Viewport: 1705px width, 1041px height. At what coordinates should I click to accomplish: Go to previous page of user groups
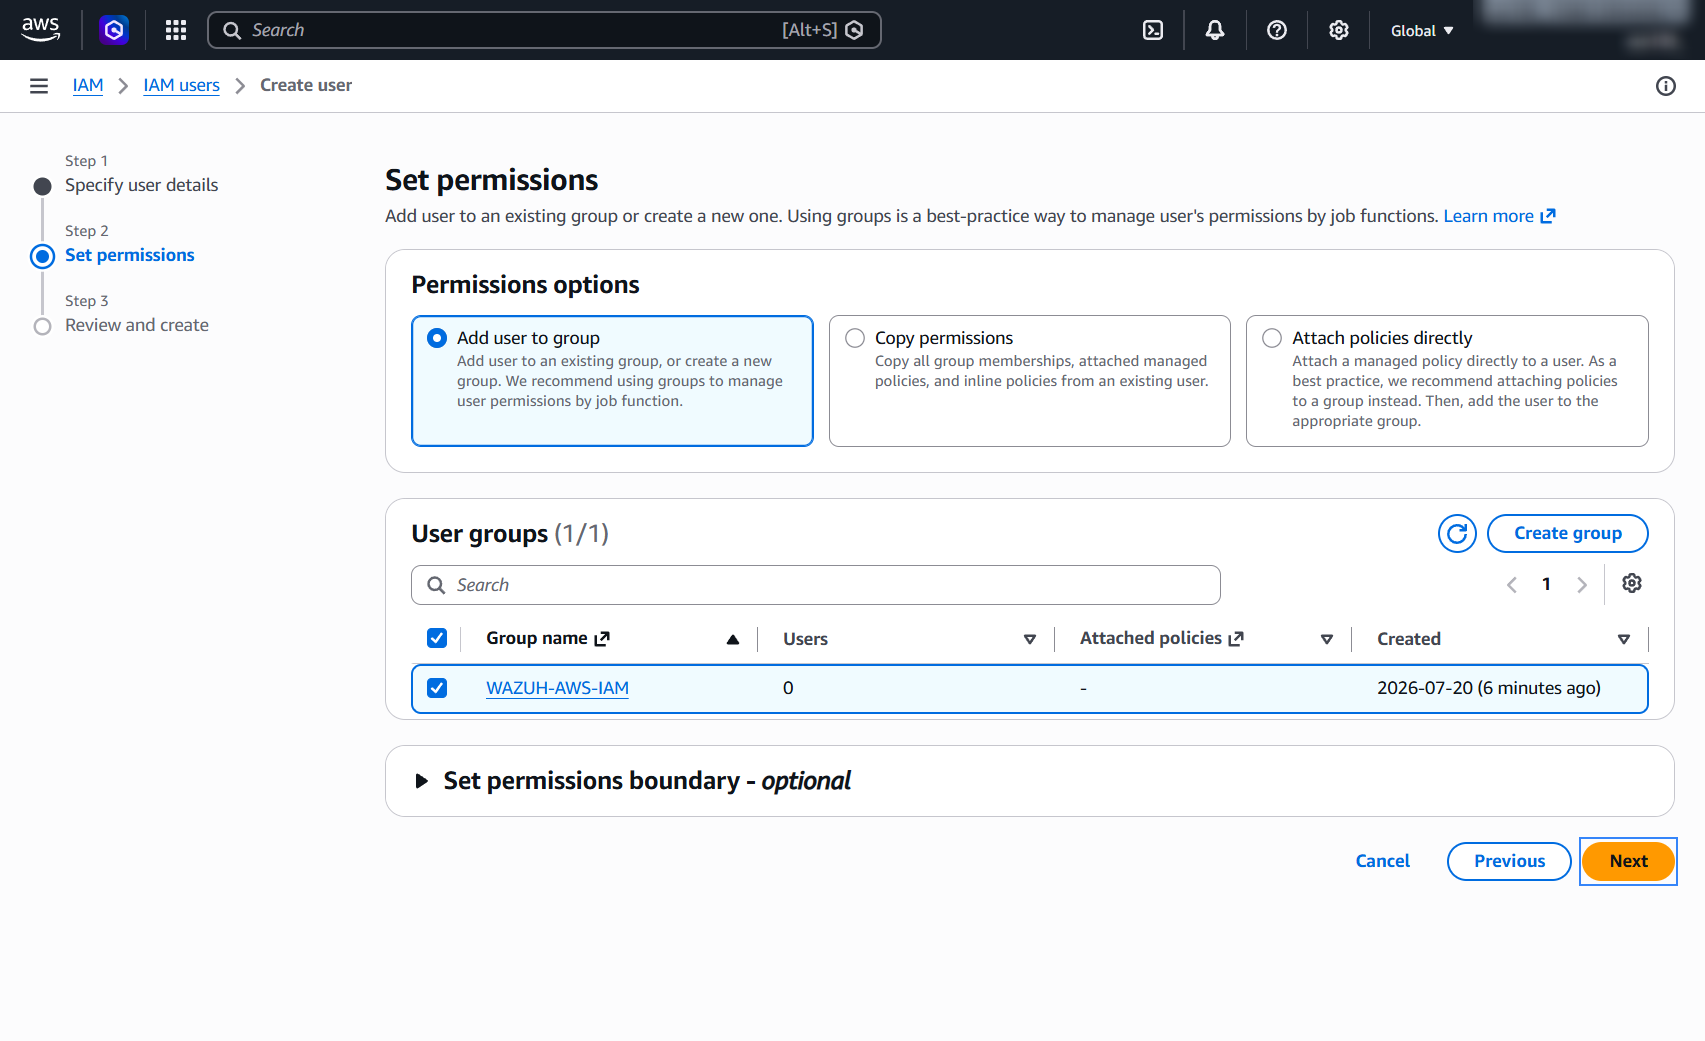[1512, 585]
